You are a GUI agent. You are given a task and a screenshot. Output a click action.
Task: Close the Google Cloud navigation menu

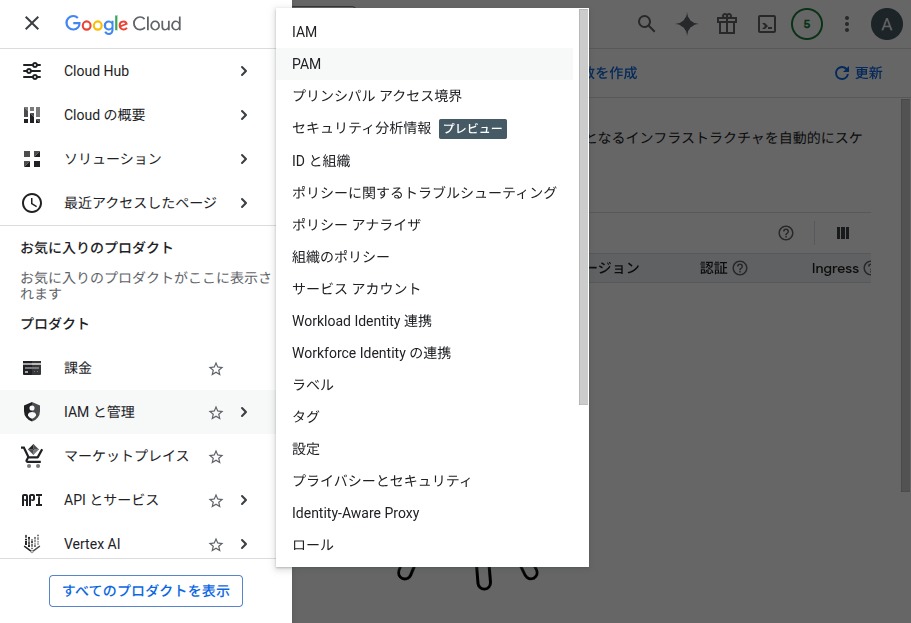(32, 23)
